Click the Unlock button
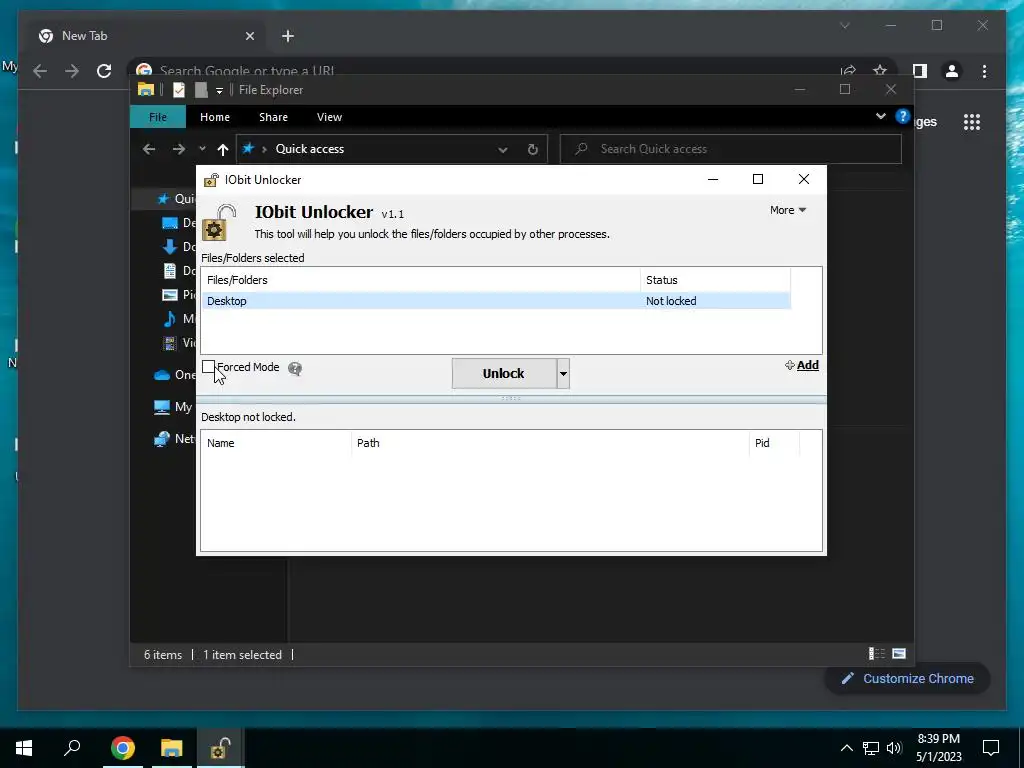Viewport: 1024px width, 768px height. 504,374
